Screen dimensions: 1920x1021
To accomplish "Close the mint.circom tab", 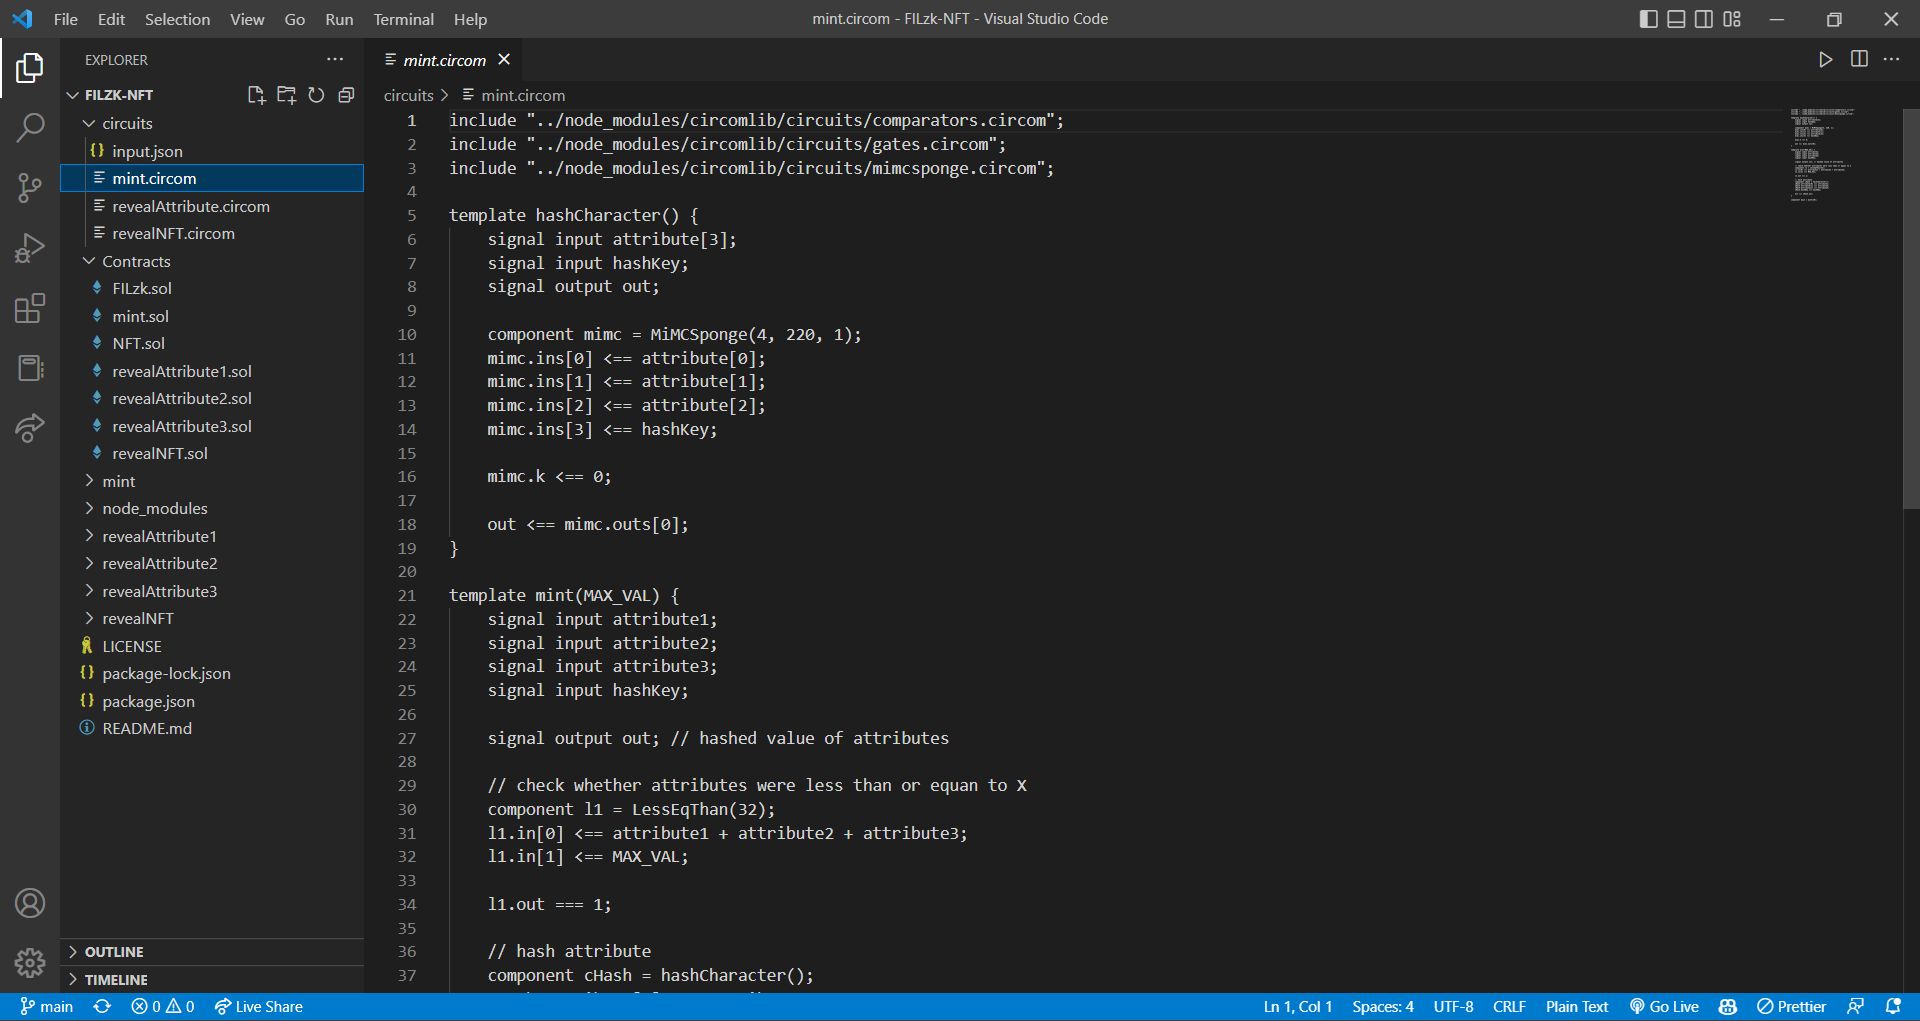I will tap(504, 60).
